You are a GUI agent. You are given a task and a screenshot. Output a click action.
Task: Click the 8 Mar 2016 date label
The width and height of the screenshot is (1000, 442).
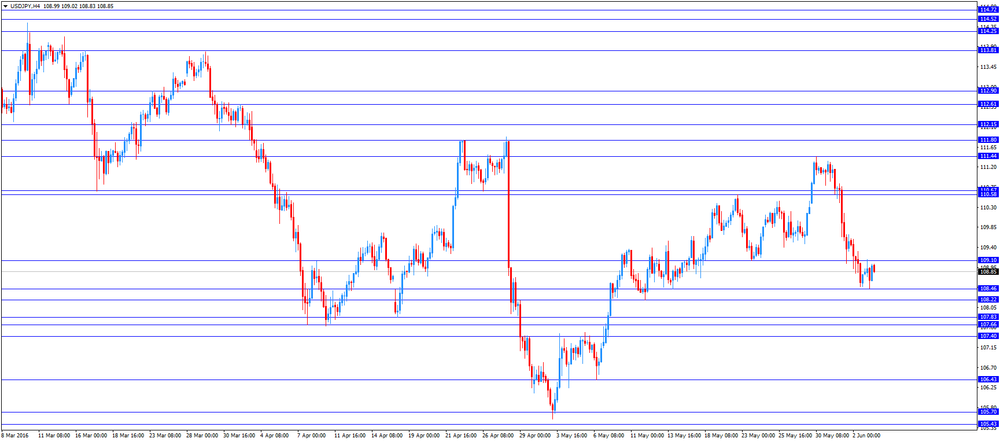tap(15, 436)
